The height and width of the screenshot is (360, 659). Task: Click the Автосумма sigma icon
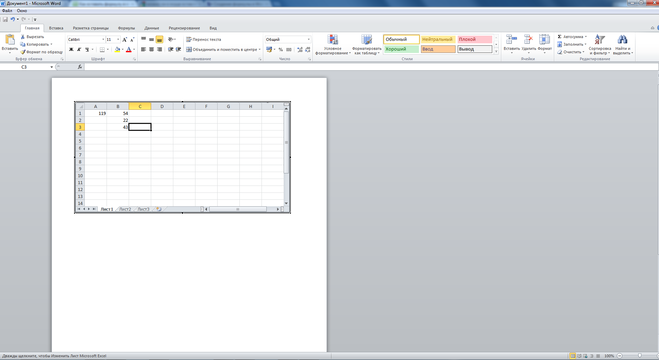click(x=559, y=37)
